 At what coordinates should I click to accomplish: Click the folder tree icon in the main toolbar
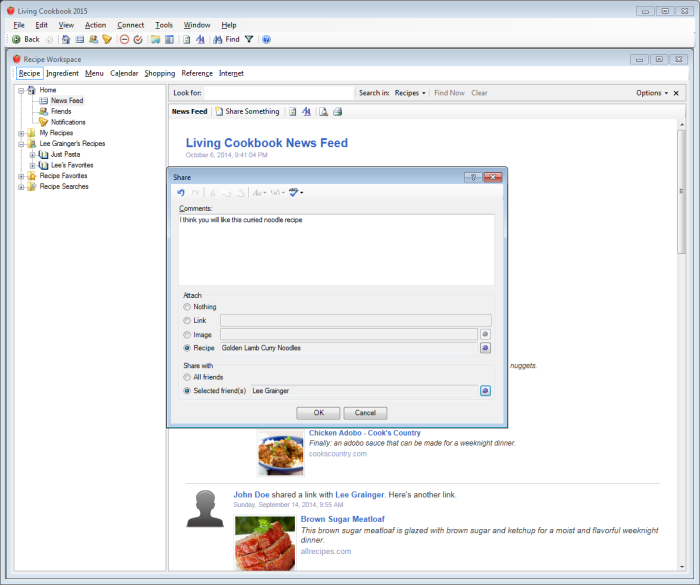click(155, 39)
